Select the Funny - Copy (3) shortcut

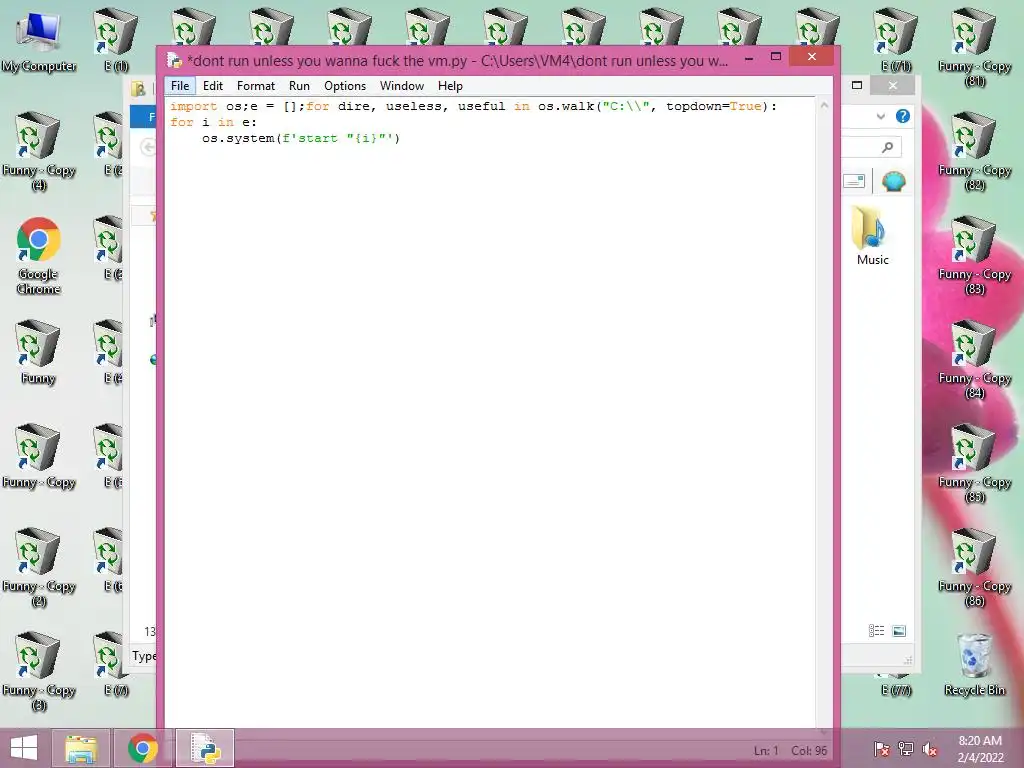pos(39,671)
